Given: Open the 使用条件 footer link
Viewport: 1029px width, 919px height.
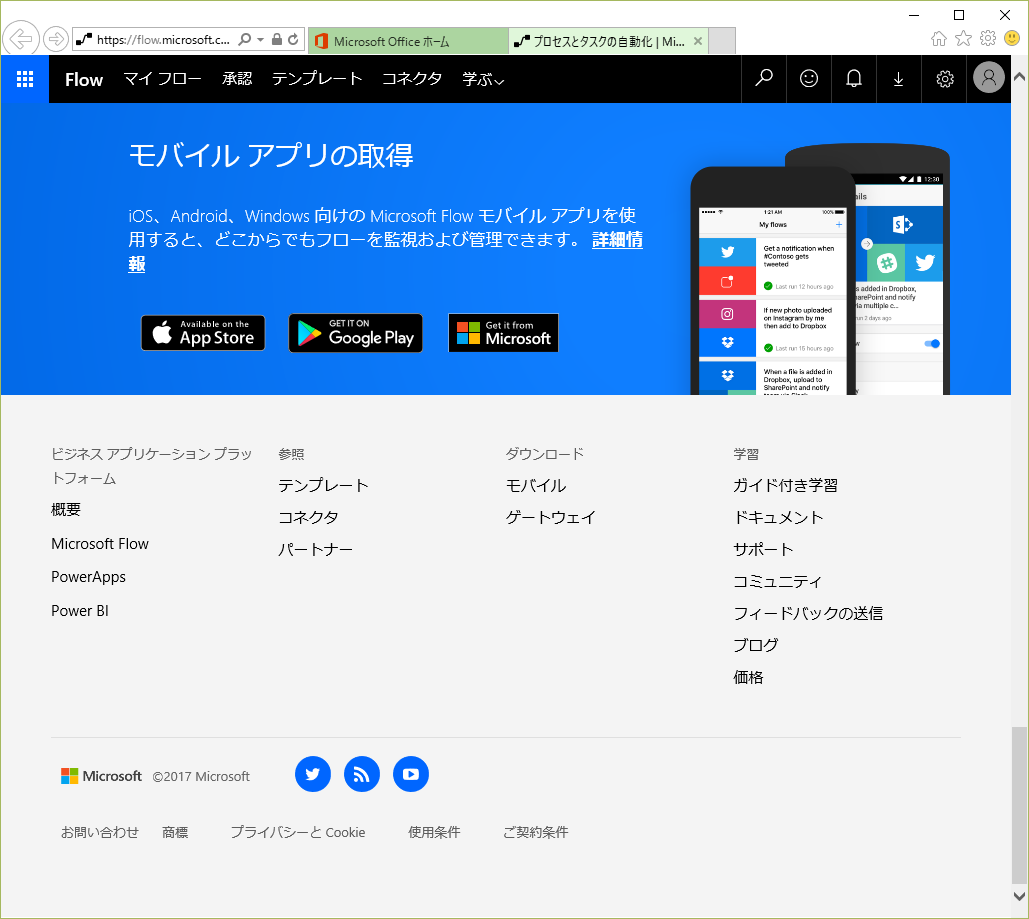Looking at the screenshot, I should click(434, 832).
